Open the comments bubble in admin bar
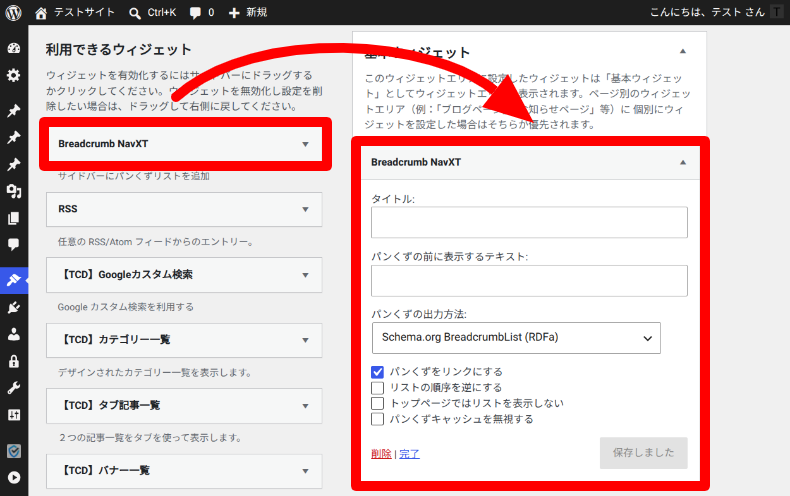 pyautogui.click(x=202, y=13)
